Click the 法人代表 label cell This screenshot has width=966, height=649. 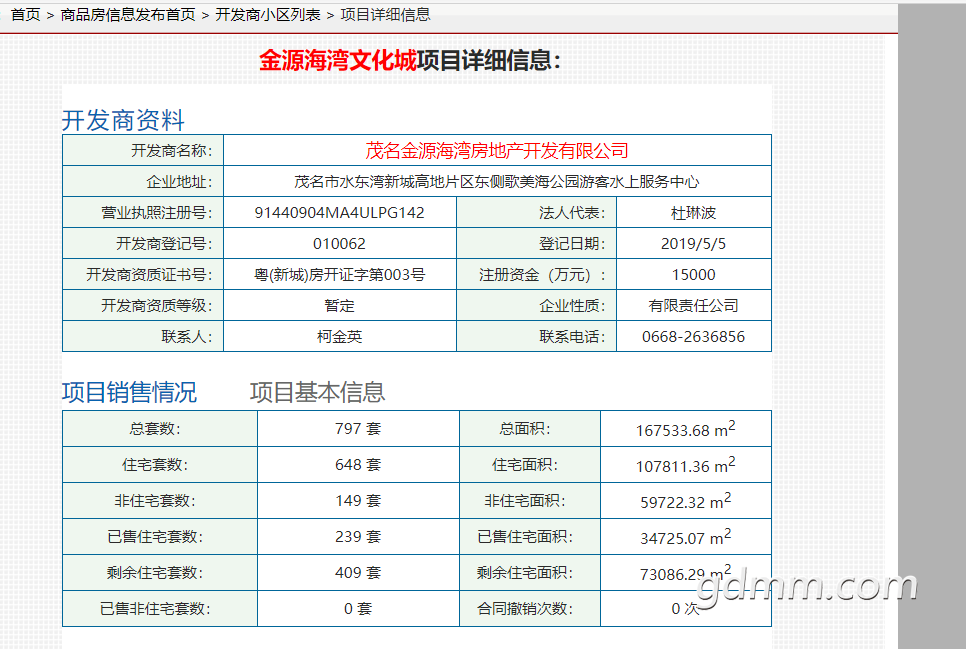(x=537, y=213)
